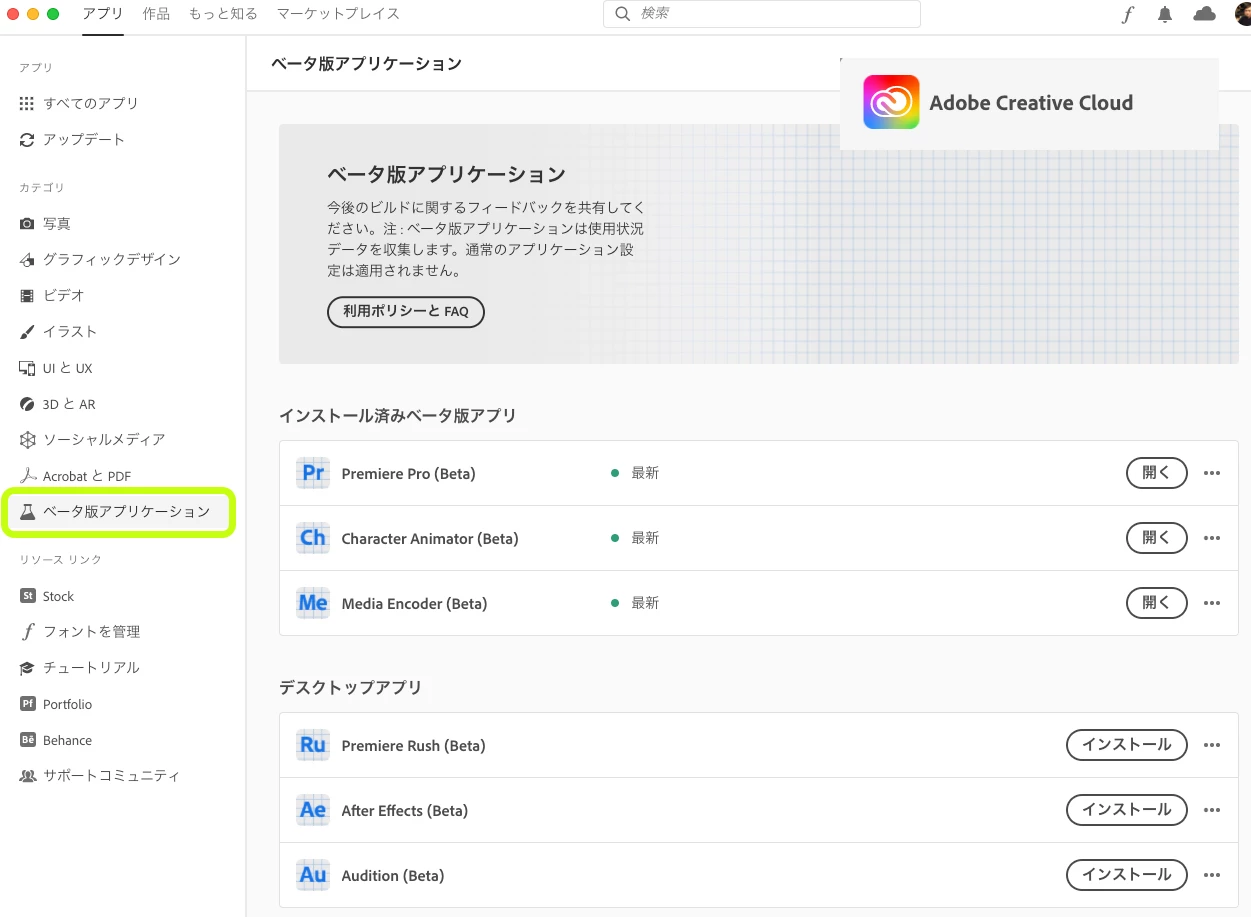Click 開く for Media Encoder (Beta)
The height and width of the screenshot is (917, 1251).
click(x=1157, y=603)
